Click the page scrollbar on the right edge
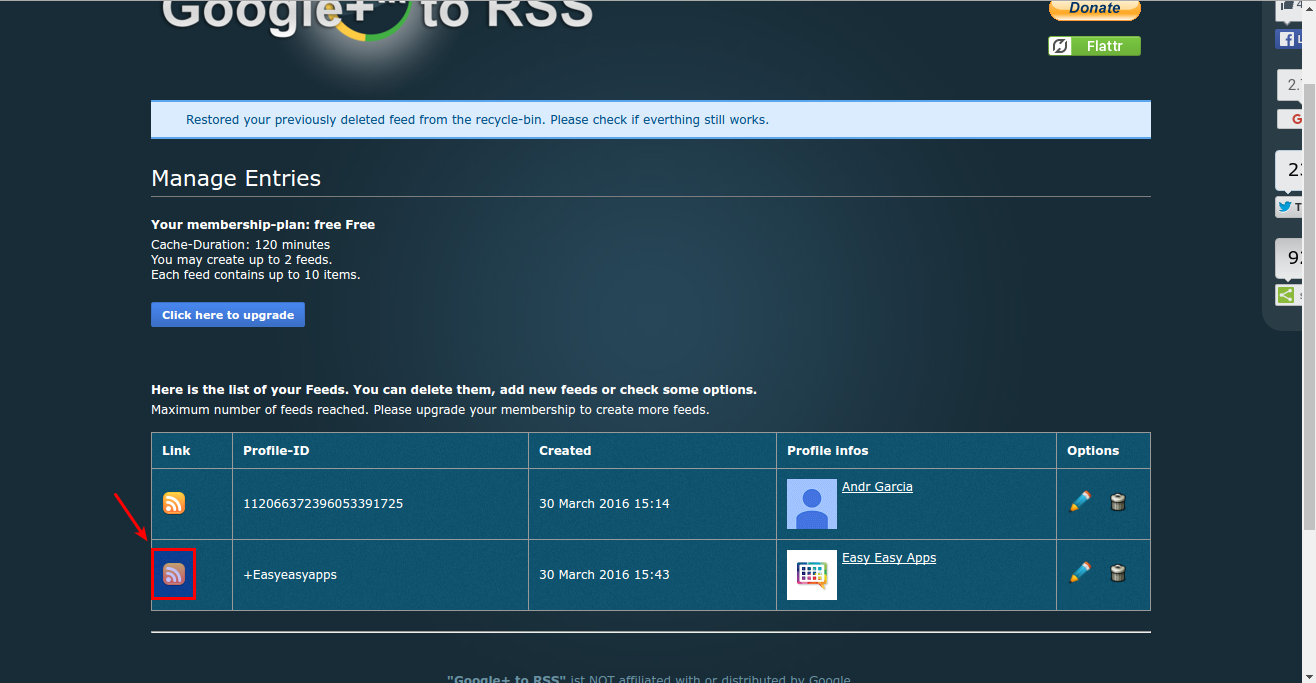Image resolution: width=1316 pixels, height=683 pixels. (1311, 300)
